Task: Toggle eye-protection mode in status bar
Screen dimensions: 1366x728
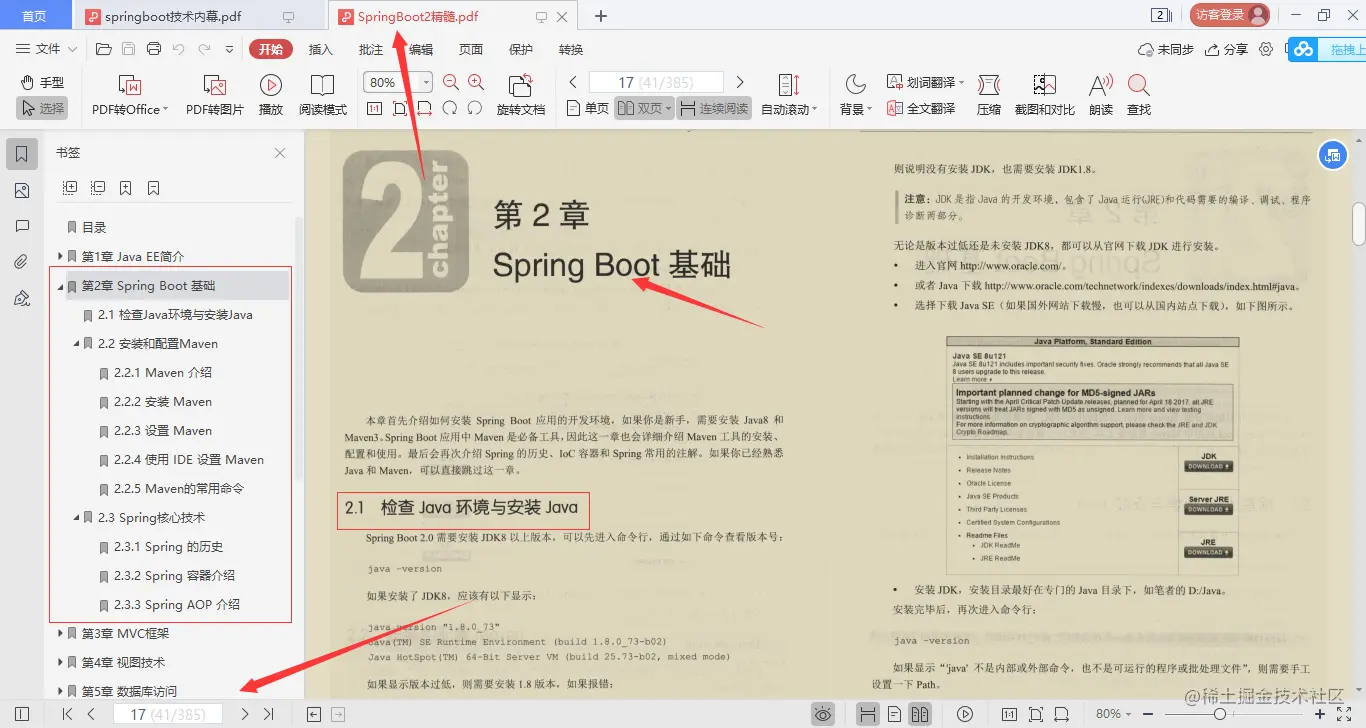Action: 822,714
